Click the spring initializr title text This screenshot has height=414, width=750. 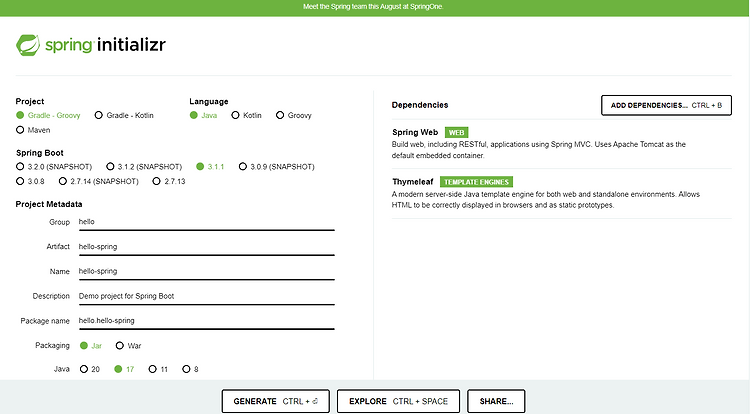click(x=105, y=45)
